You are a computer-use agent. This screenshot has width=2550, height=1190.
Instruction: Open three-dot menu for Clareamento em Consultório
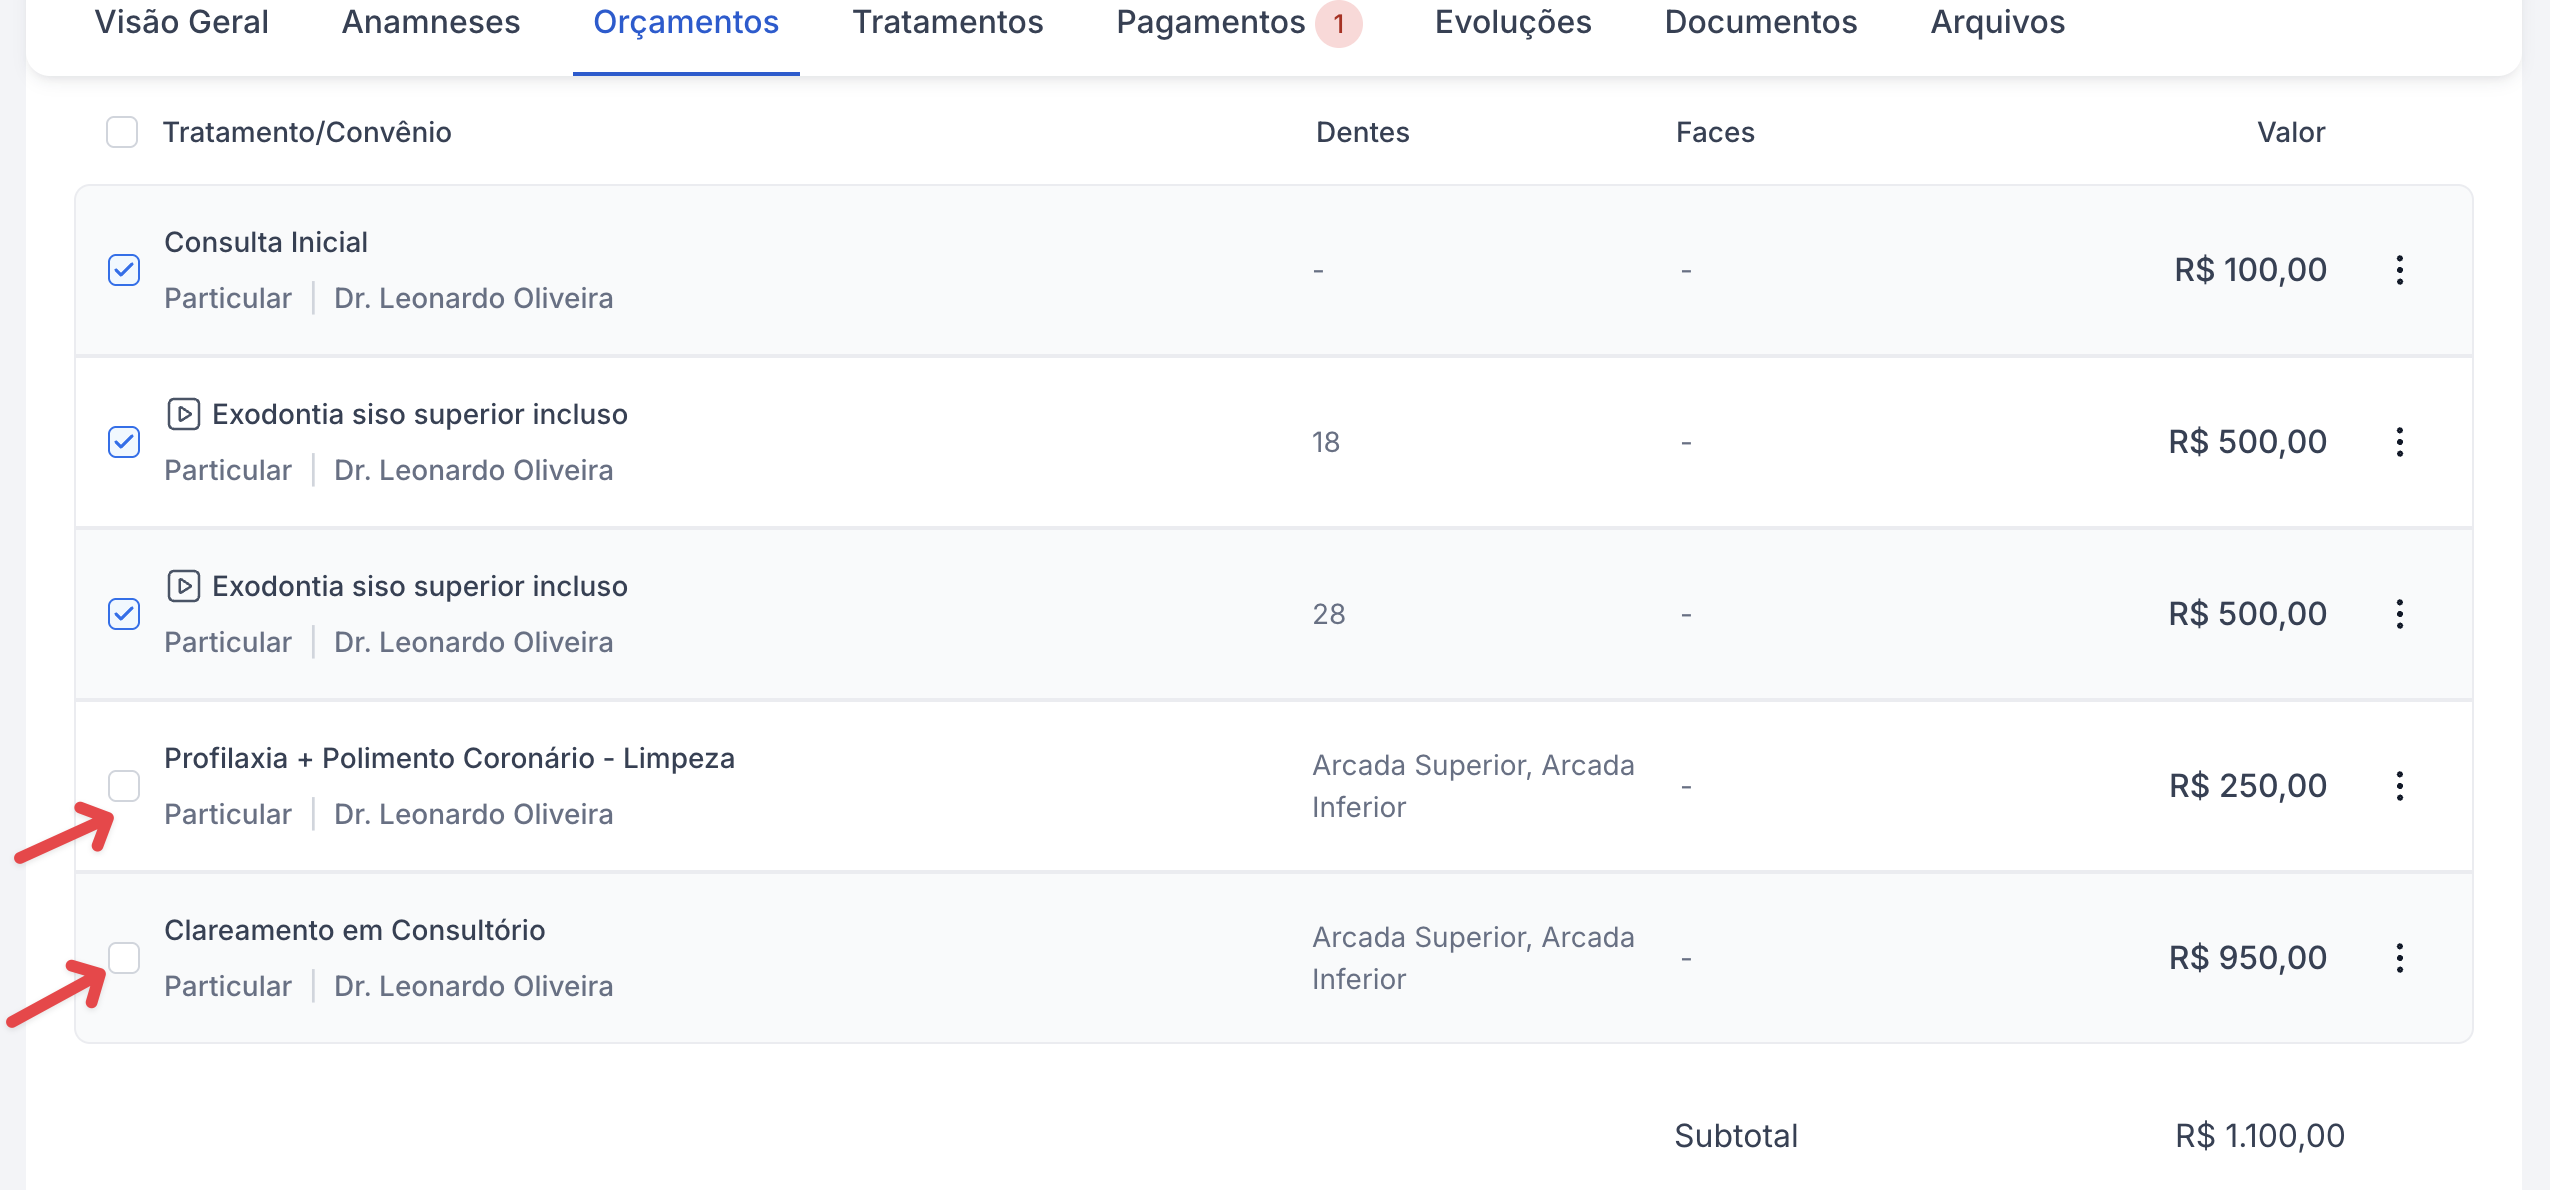(2399, 958)
